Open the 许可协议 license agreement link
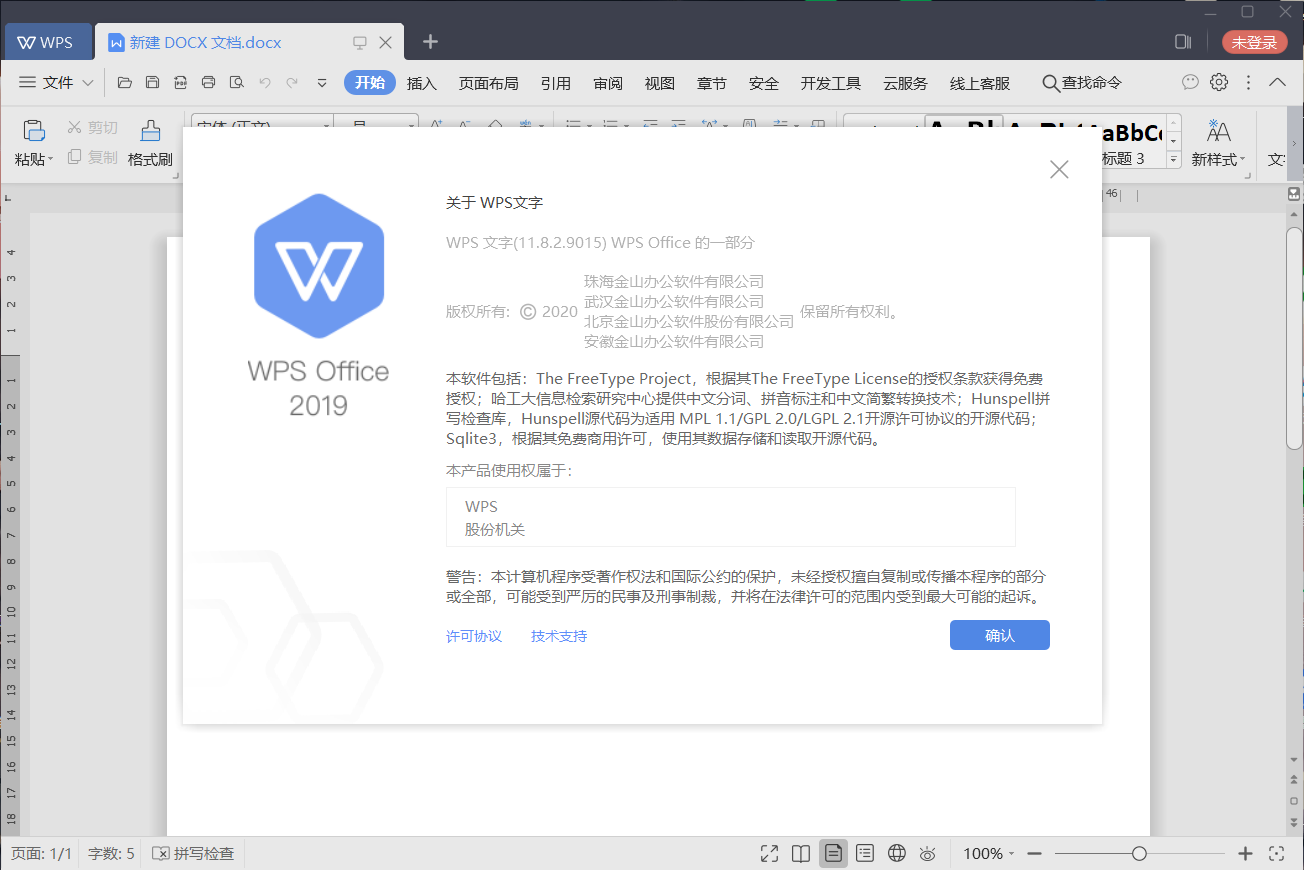1304x870 pixels. coord(473,634)
